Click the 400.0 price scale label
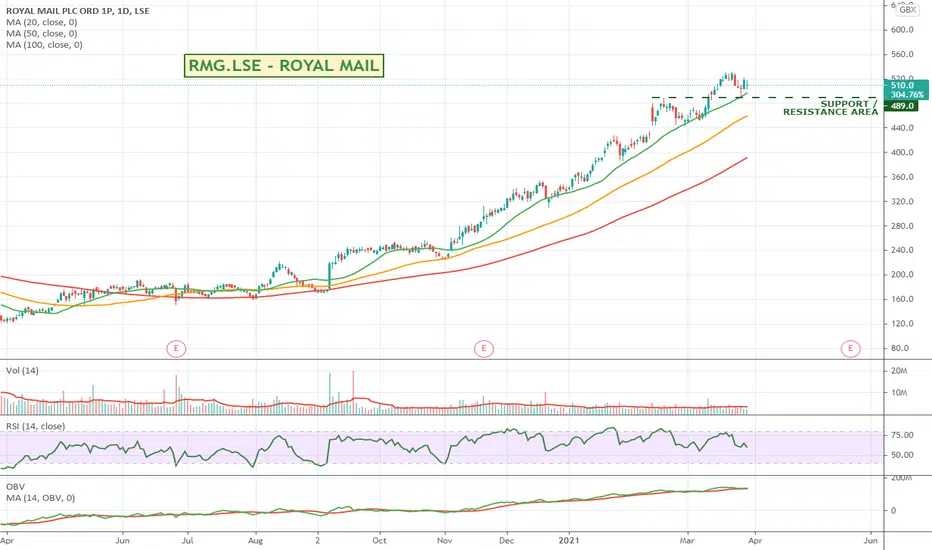This screenshot has height=550, width=932. pos(902,152)
